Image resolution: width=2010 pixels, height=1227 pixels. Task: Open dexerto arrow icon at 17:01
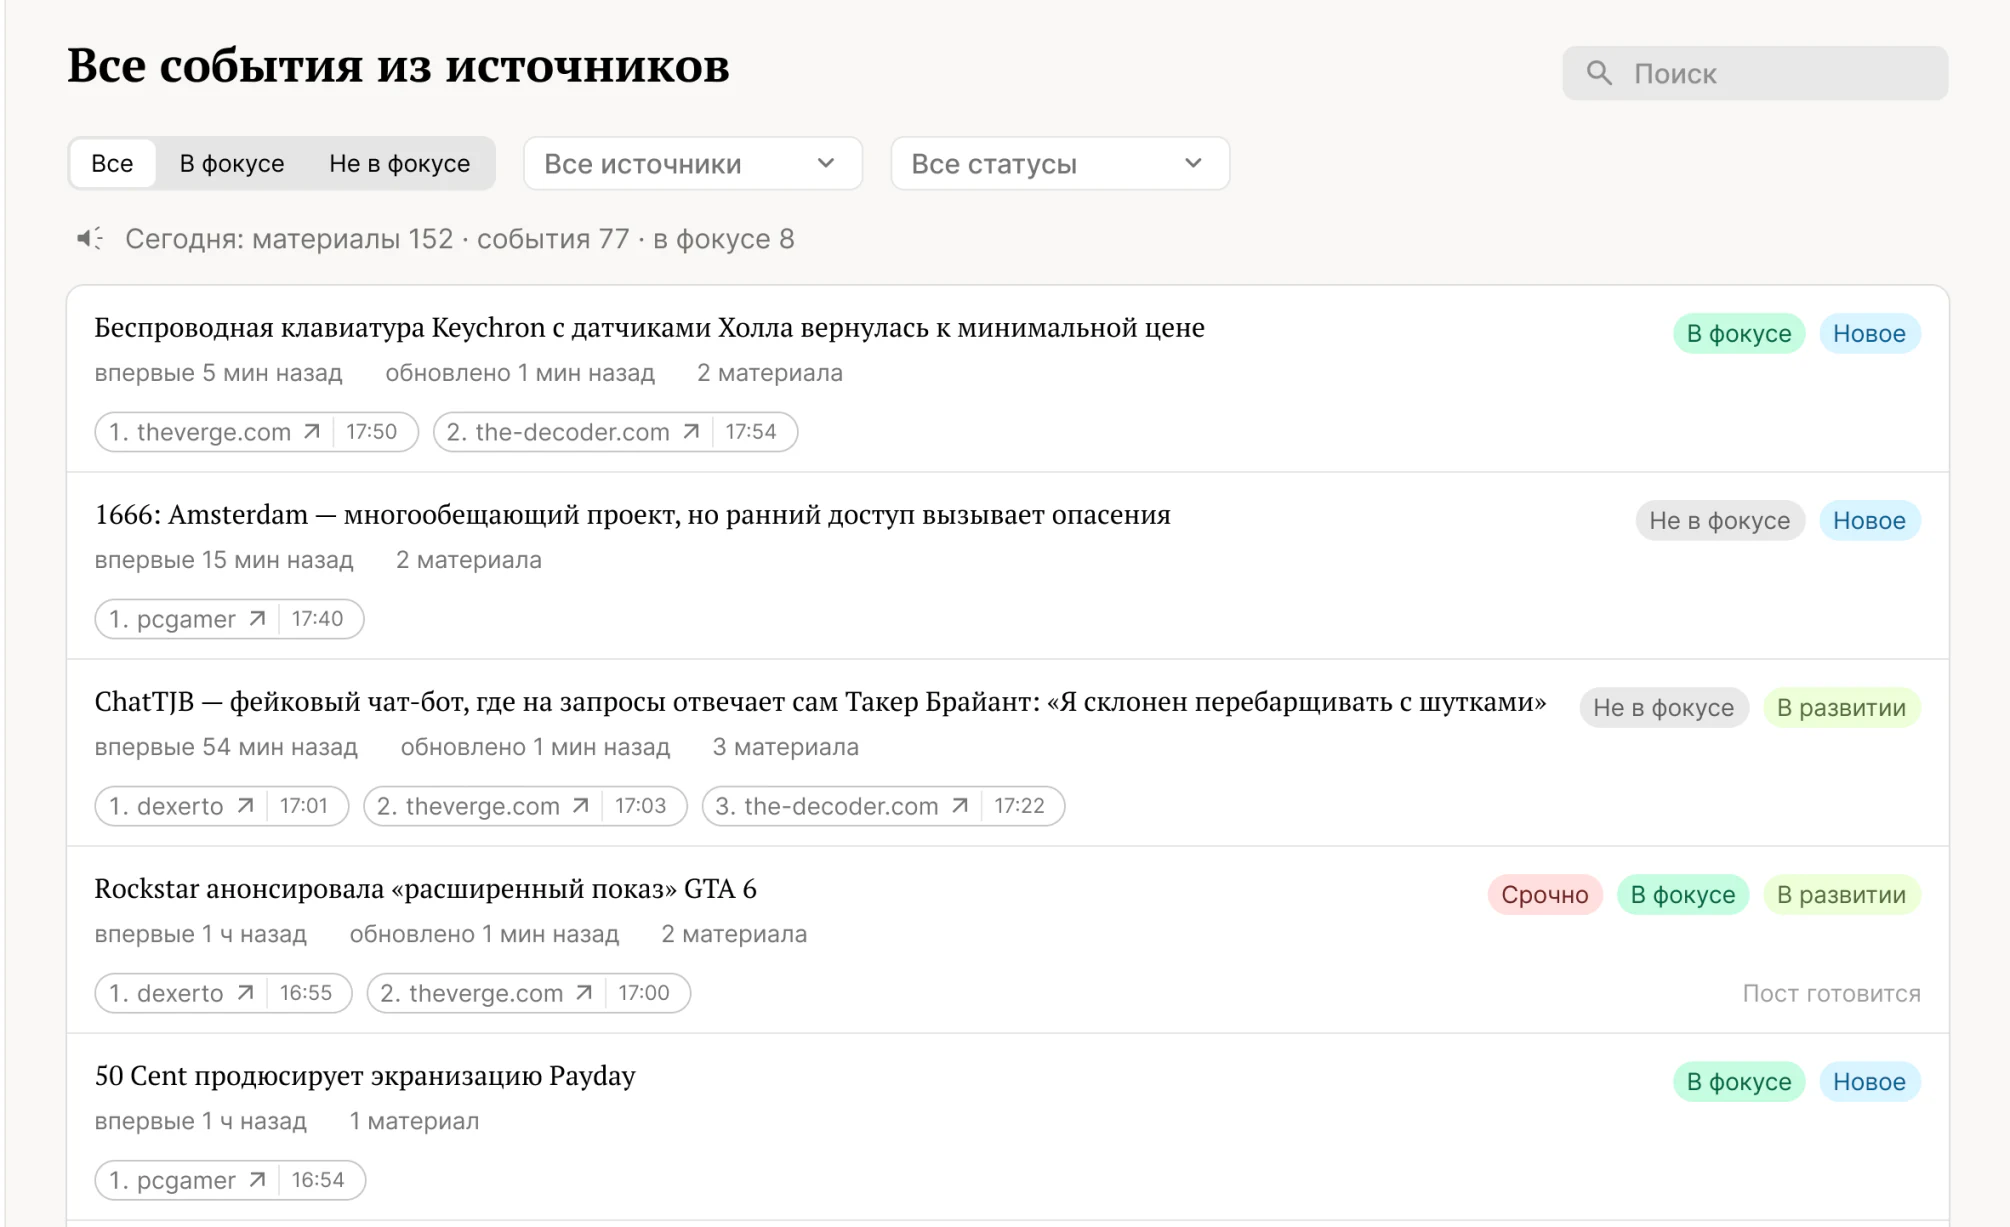point(245,805)
